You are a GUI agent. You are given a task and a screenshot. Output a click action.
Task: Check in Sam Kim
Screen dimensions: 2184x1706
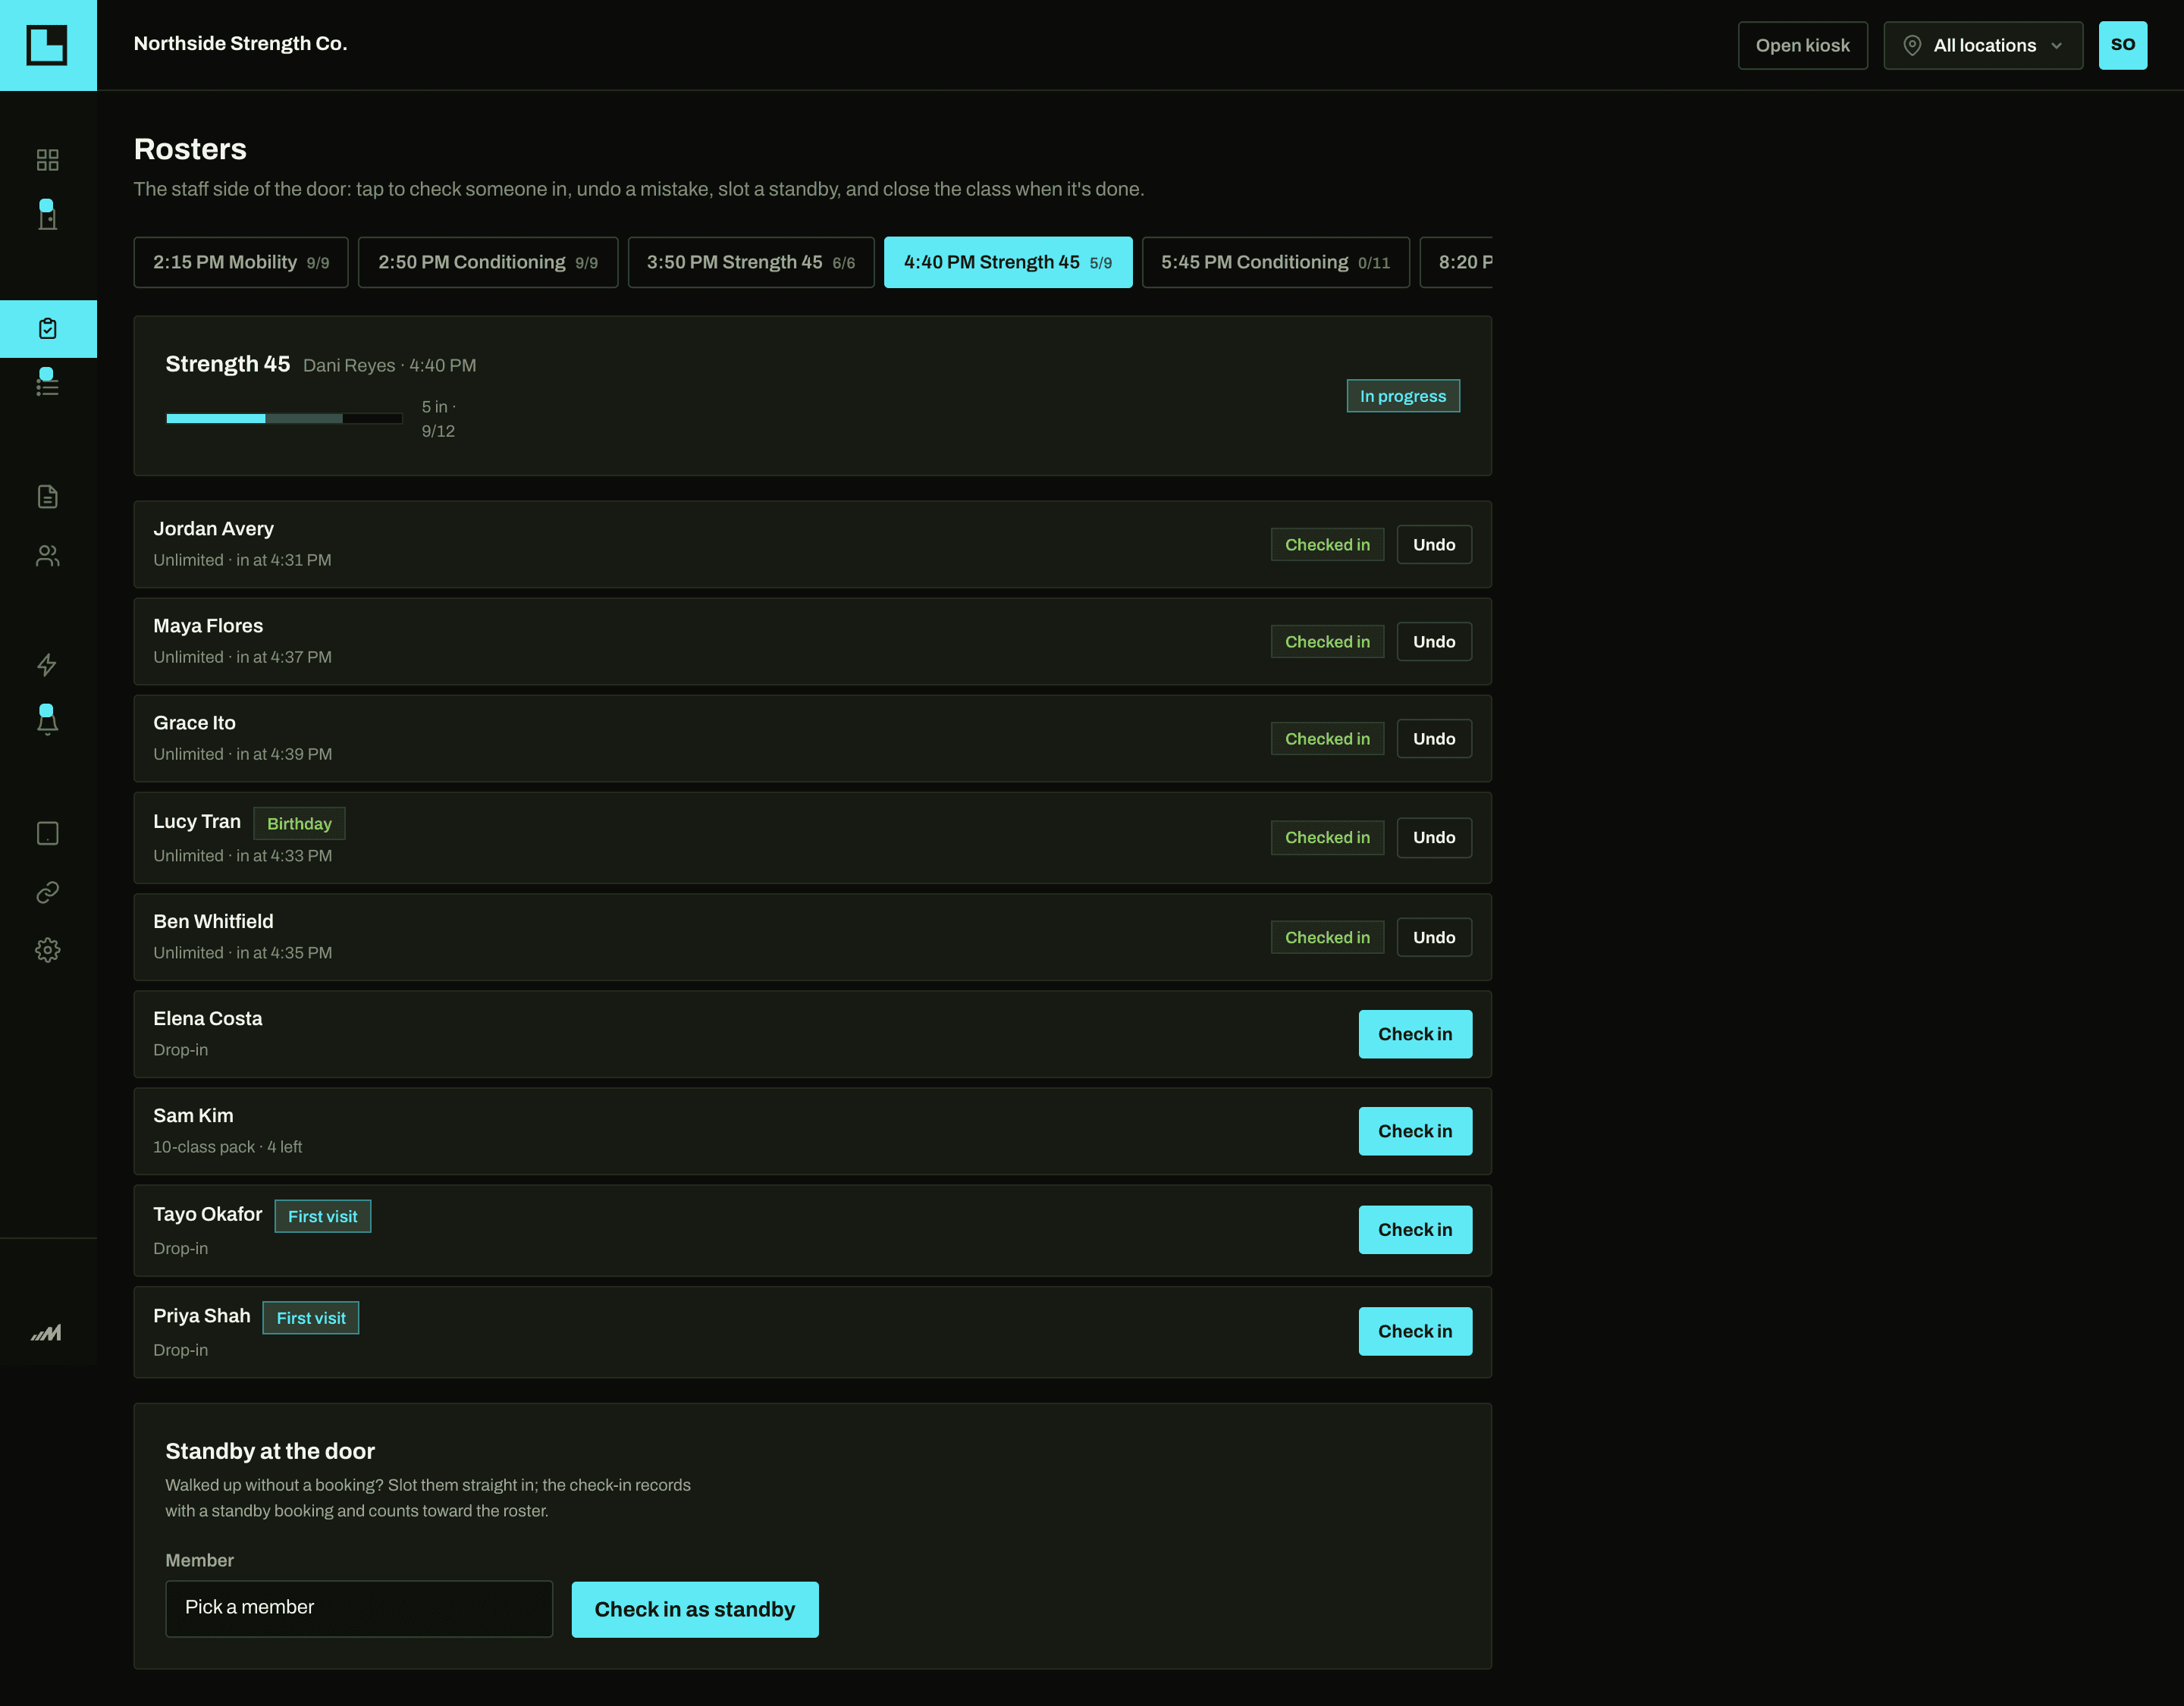click(1415, 1131)
